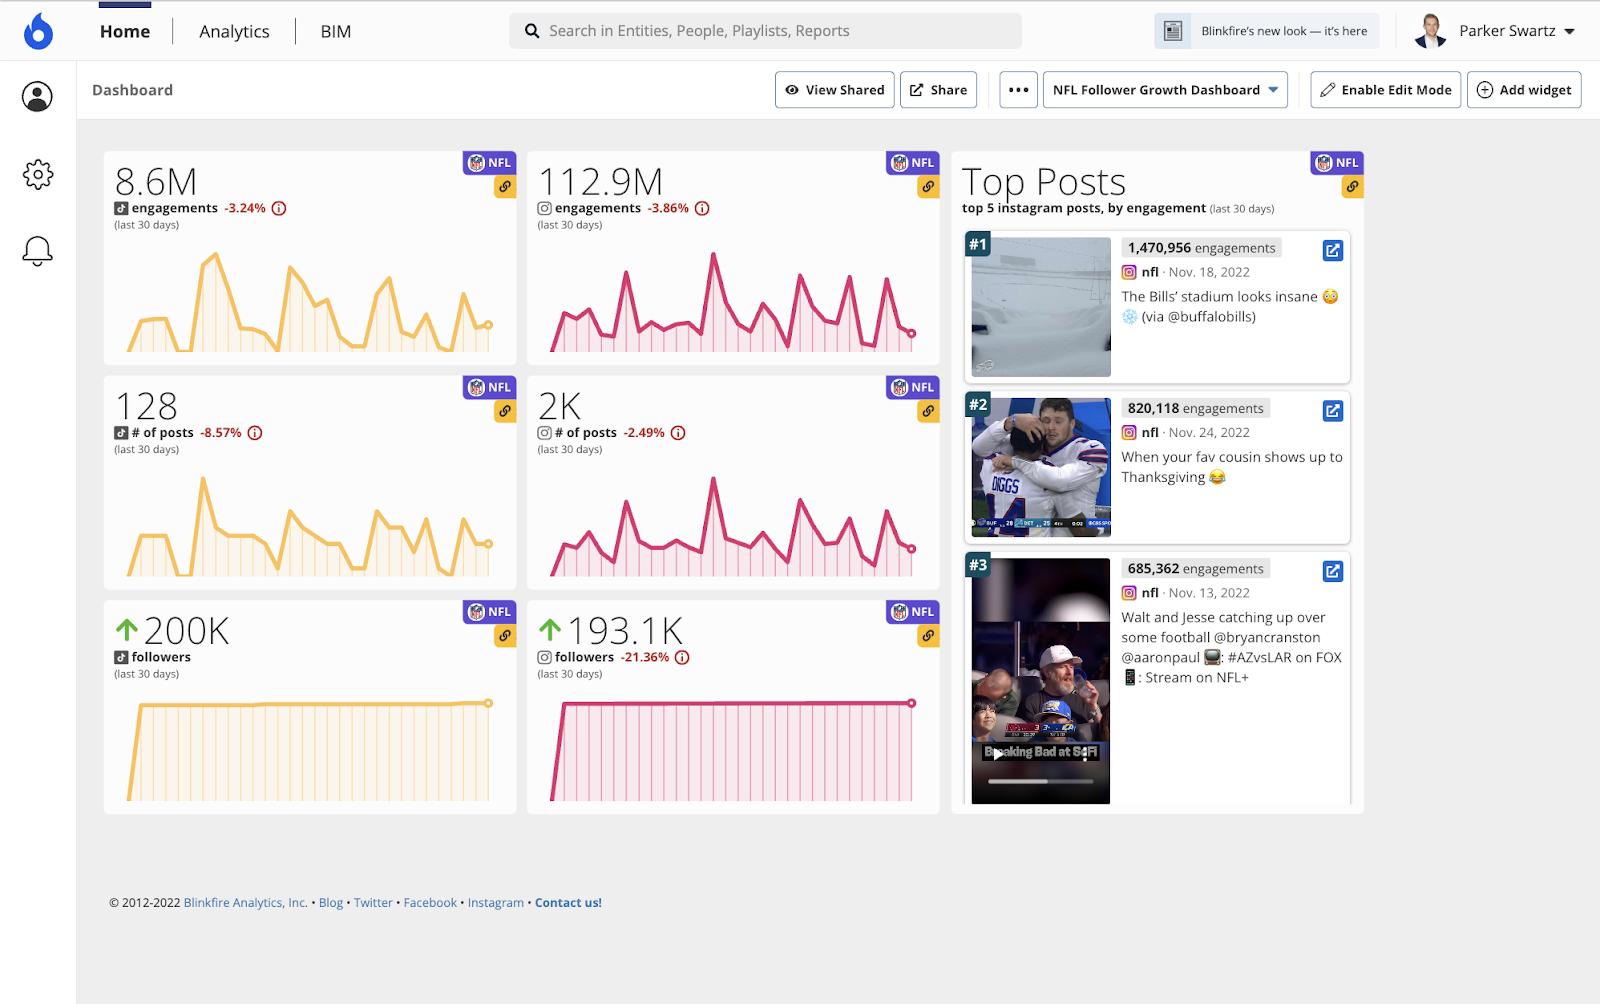Click the link icon on 112.9M engagements widget

point(928,186)
